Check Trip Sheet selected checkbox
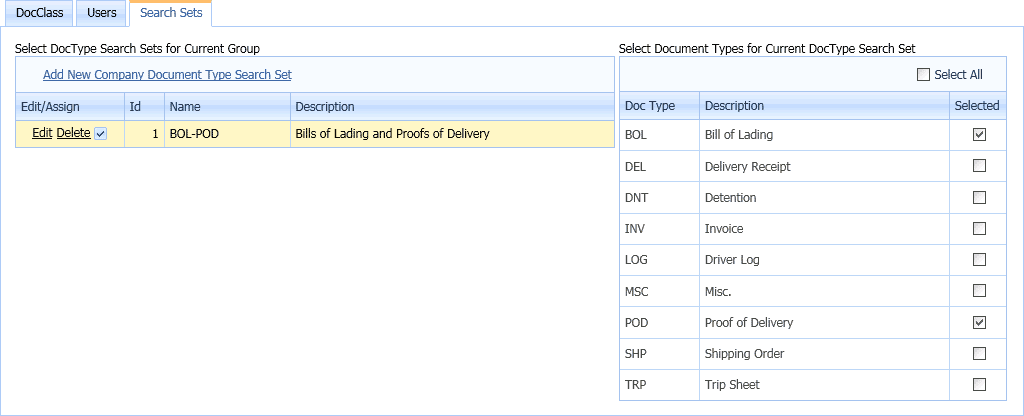This screenshot has width=1024, height=416. click(979, 385)
